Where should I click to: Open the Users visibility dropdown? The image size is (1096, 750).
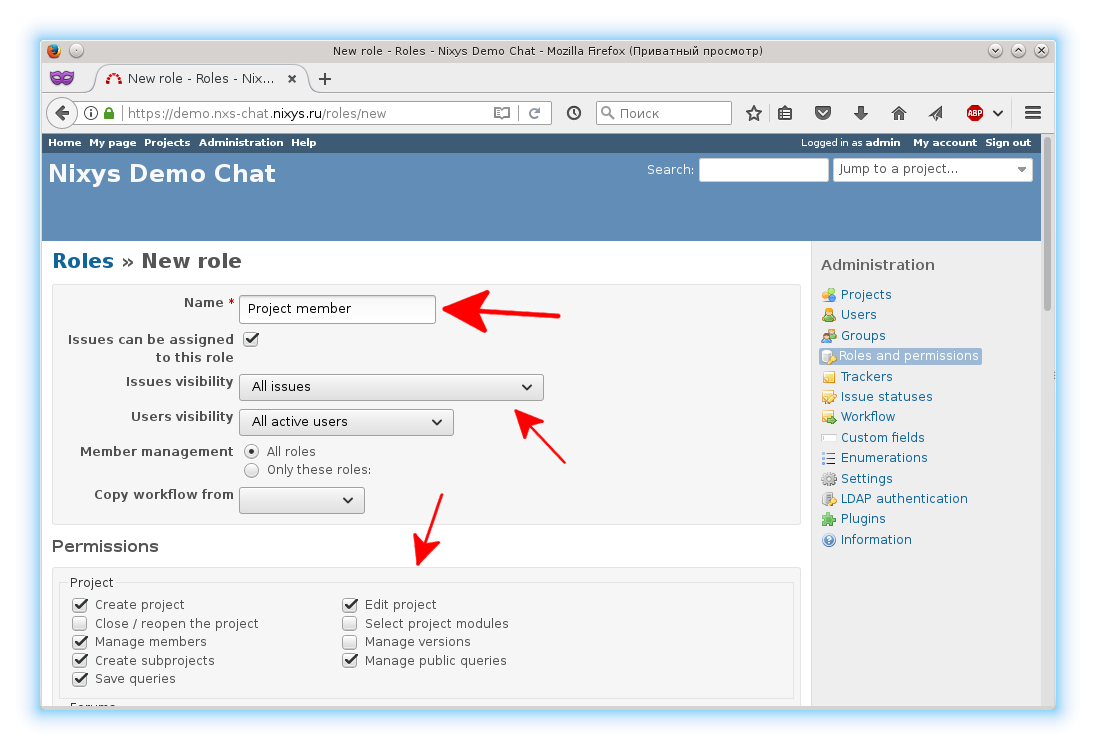(347, 422)
